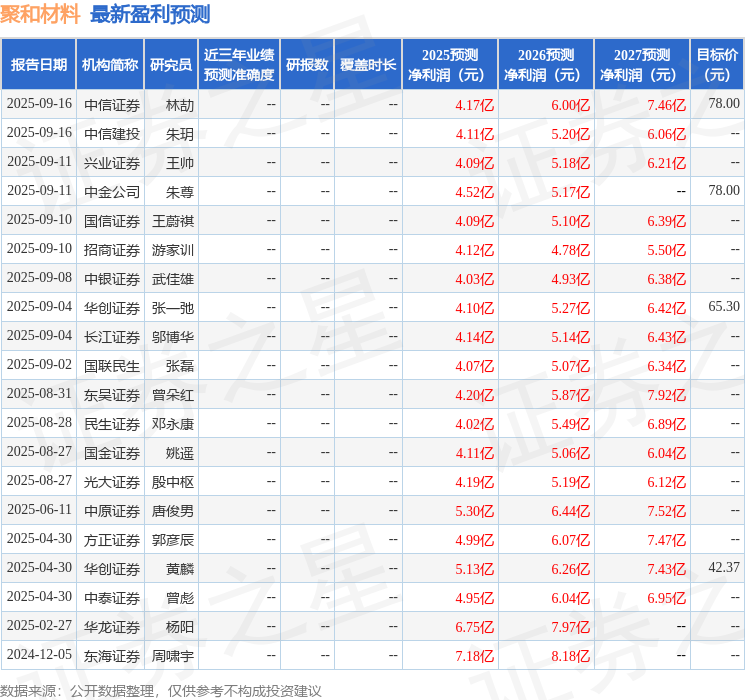Click 2025 forecast value 4.17亿
Screen dimensions: 745x700
tap(475, 105)
